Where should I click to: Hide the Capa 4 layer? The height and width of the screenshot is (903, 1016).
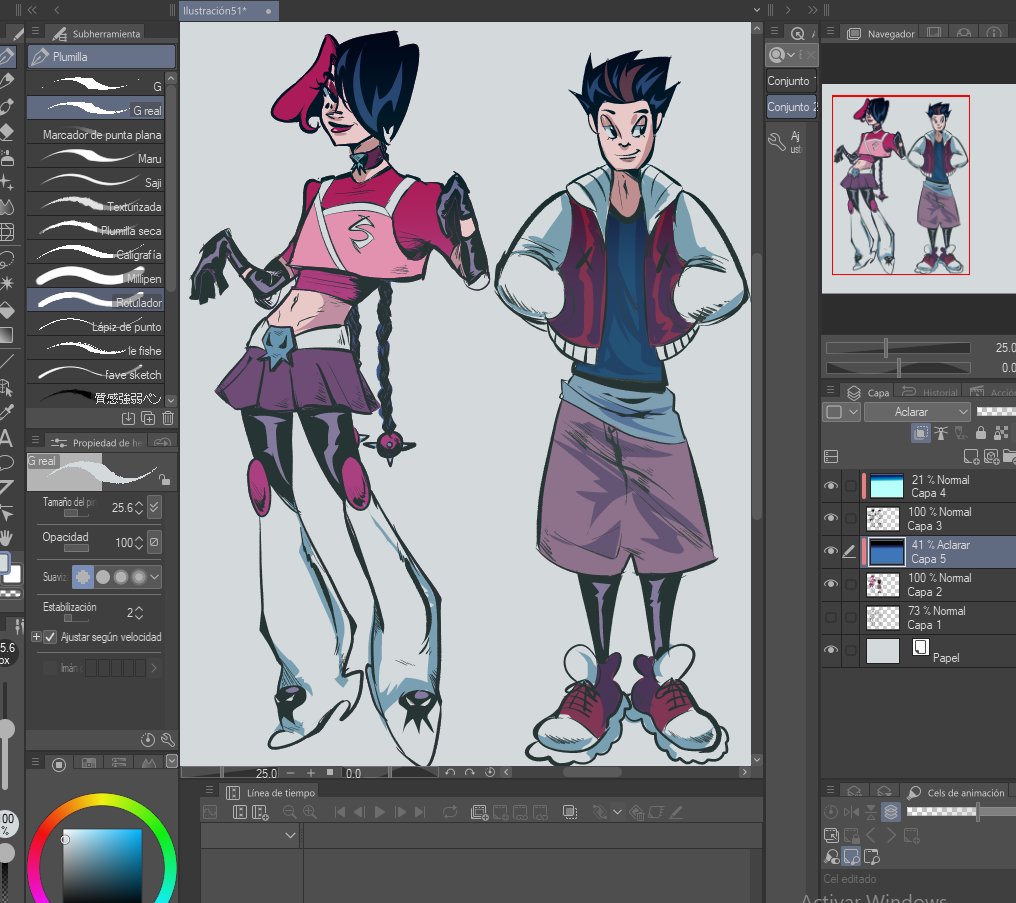831,486
